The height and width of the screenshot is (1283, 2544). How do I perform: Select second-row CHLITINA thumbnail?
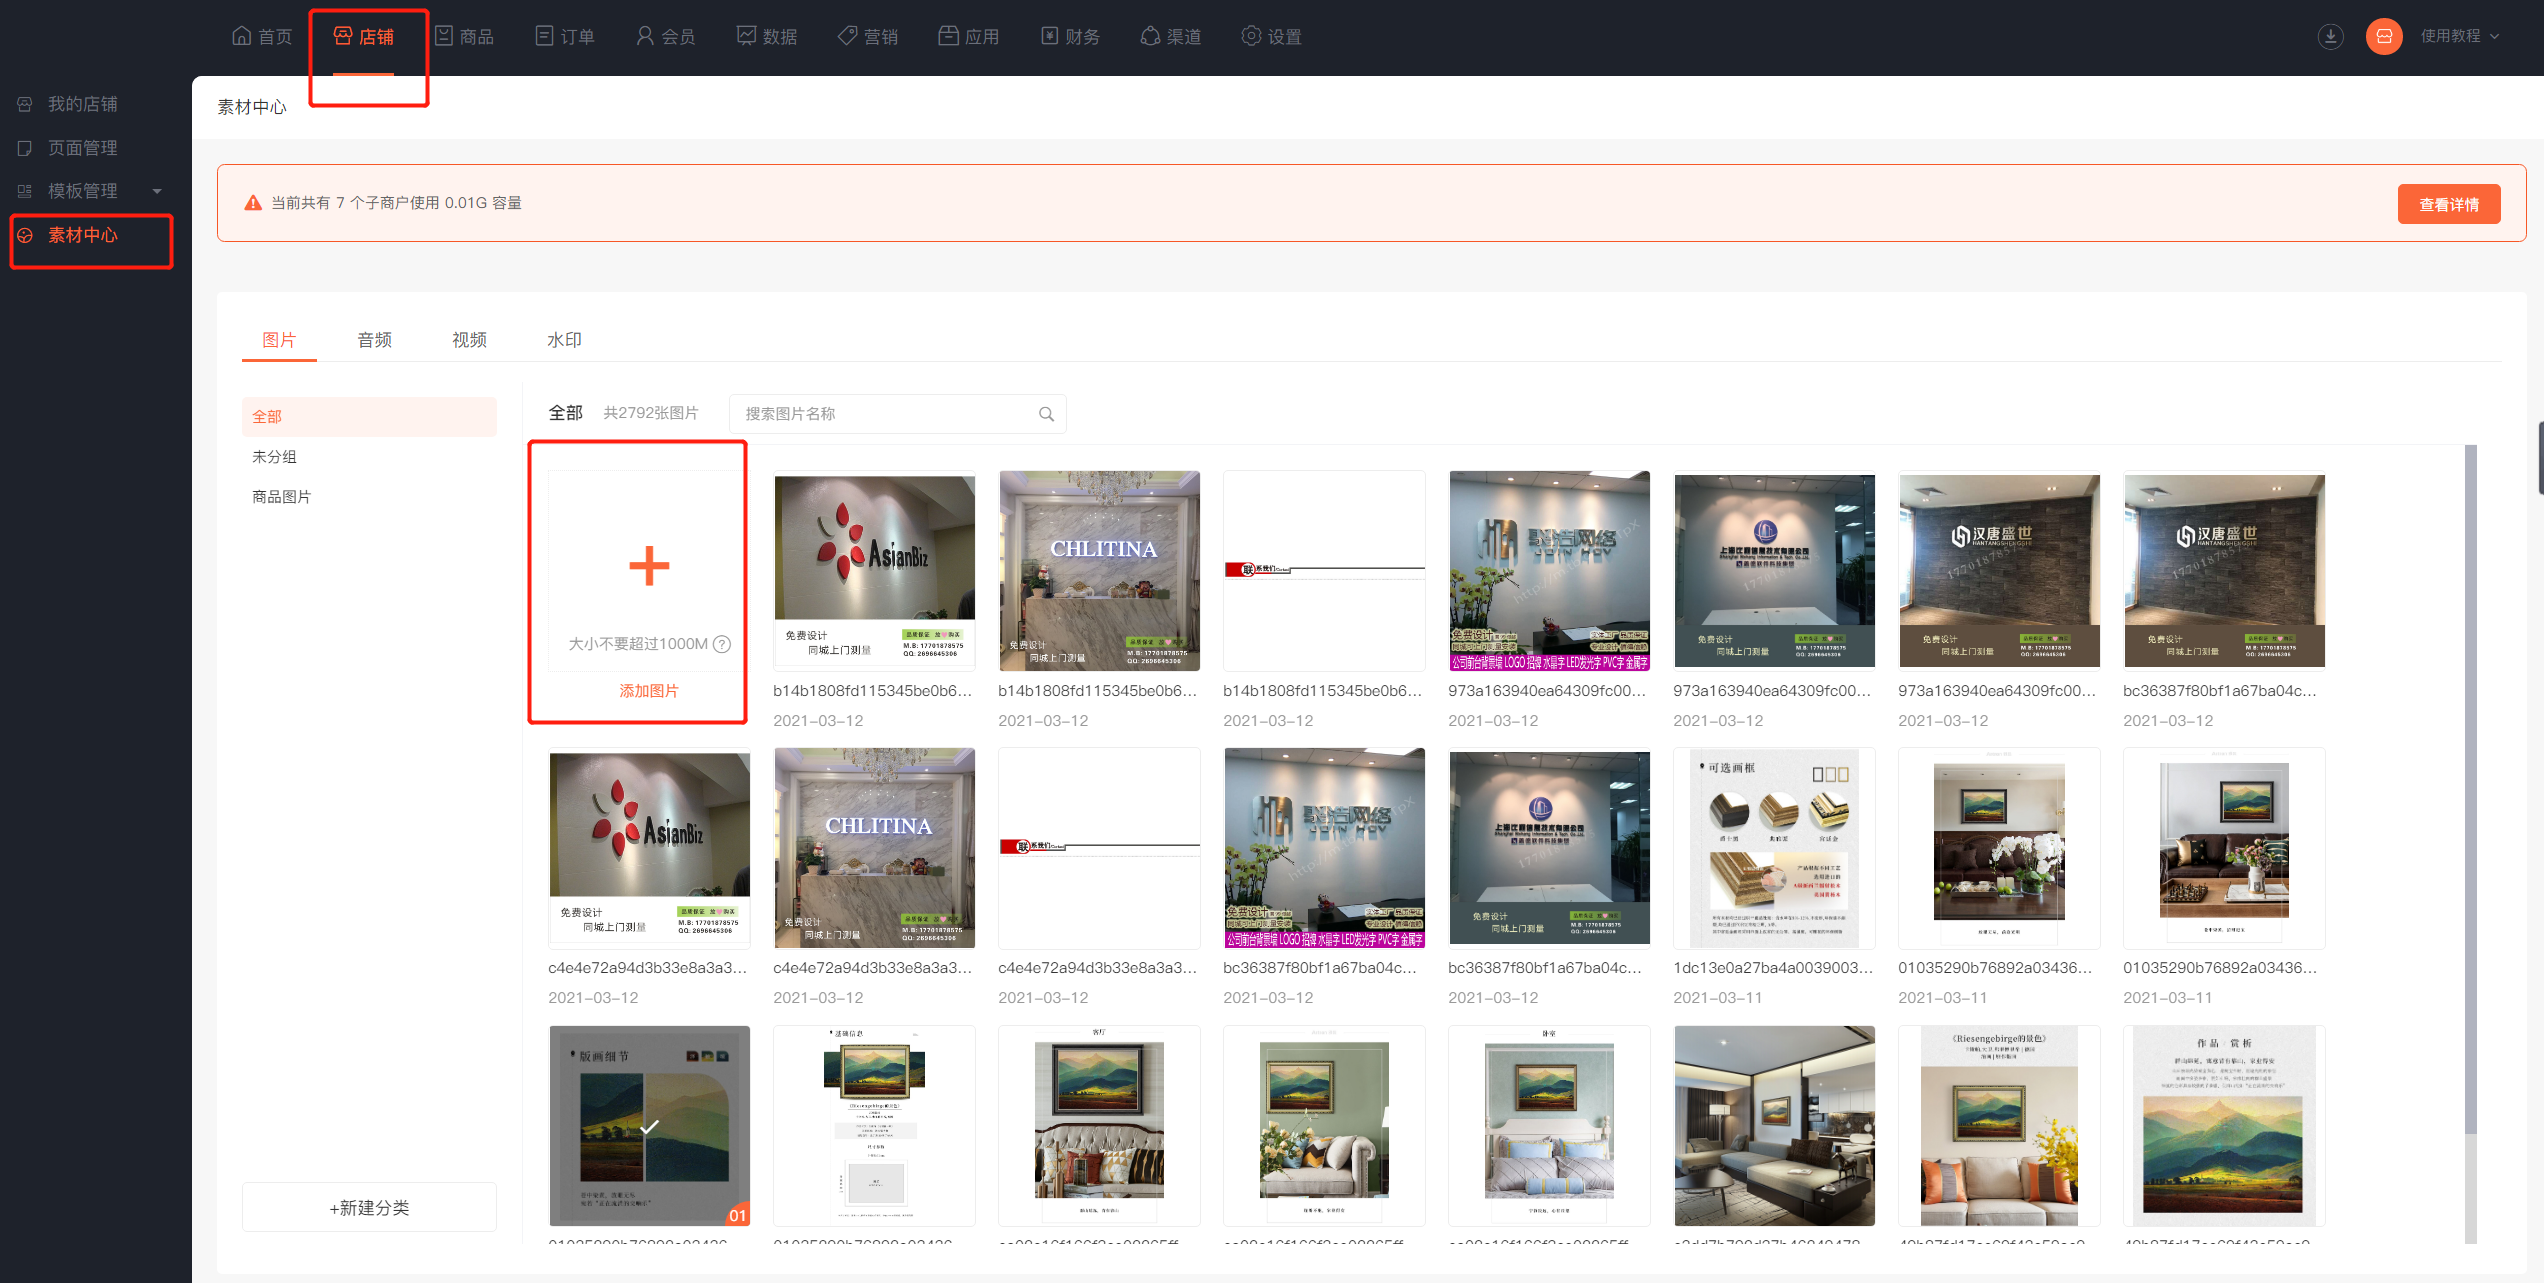pyautogui.click(x=874, y=848)
